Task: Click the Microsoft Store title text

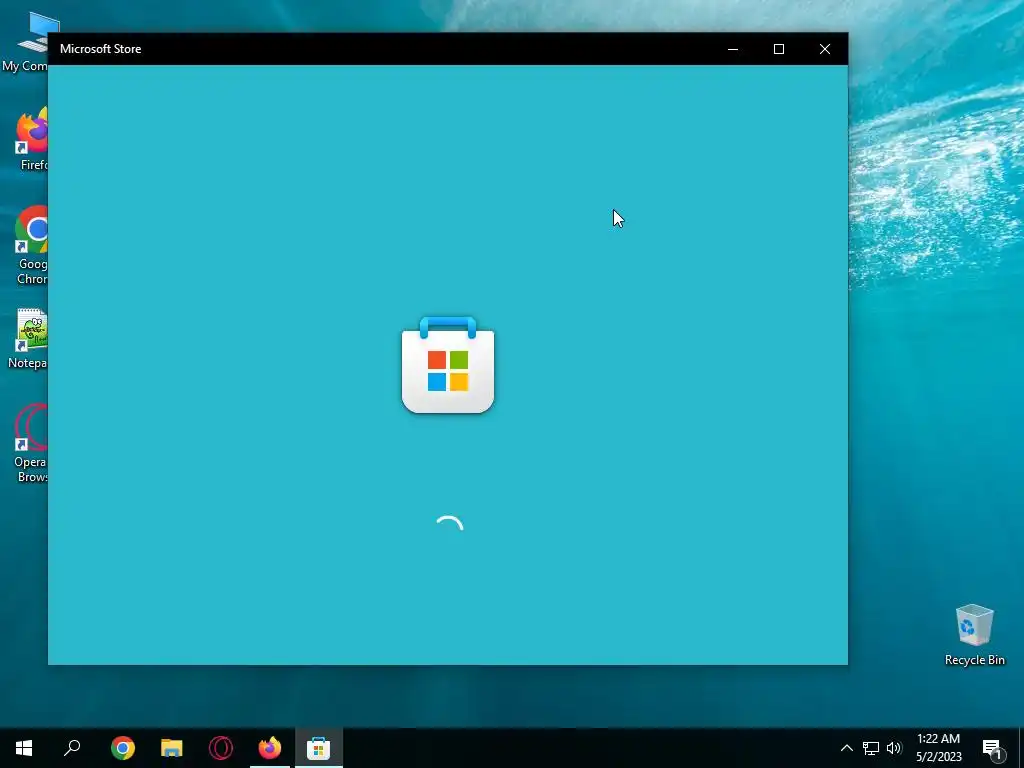Action: [x=101, y=49]
